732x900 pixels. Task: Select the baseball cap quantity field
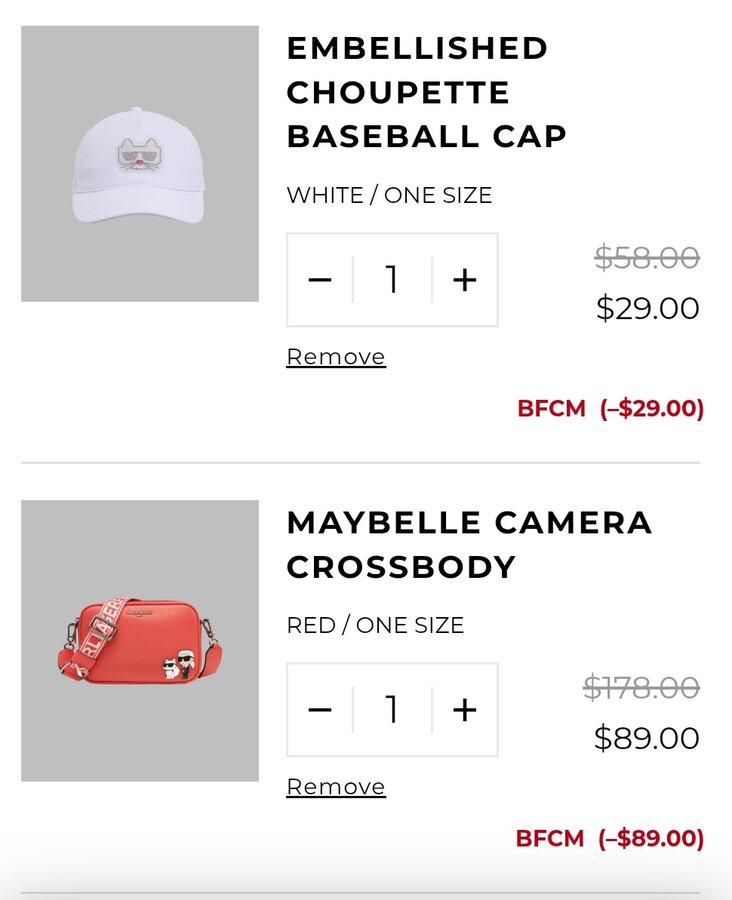(x=392, y=280)
